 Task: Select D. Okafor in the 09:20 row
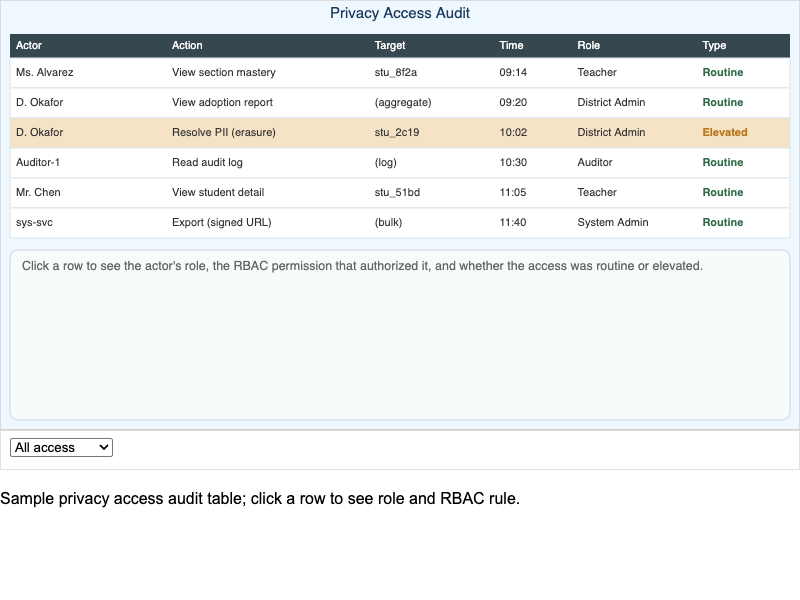point(39,103)
